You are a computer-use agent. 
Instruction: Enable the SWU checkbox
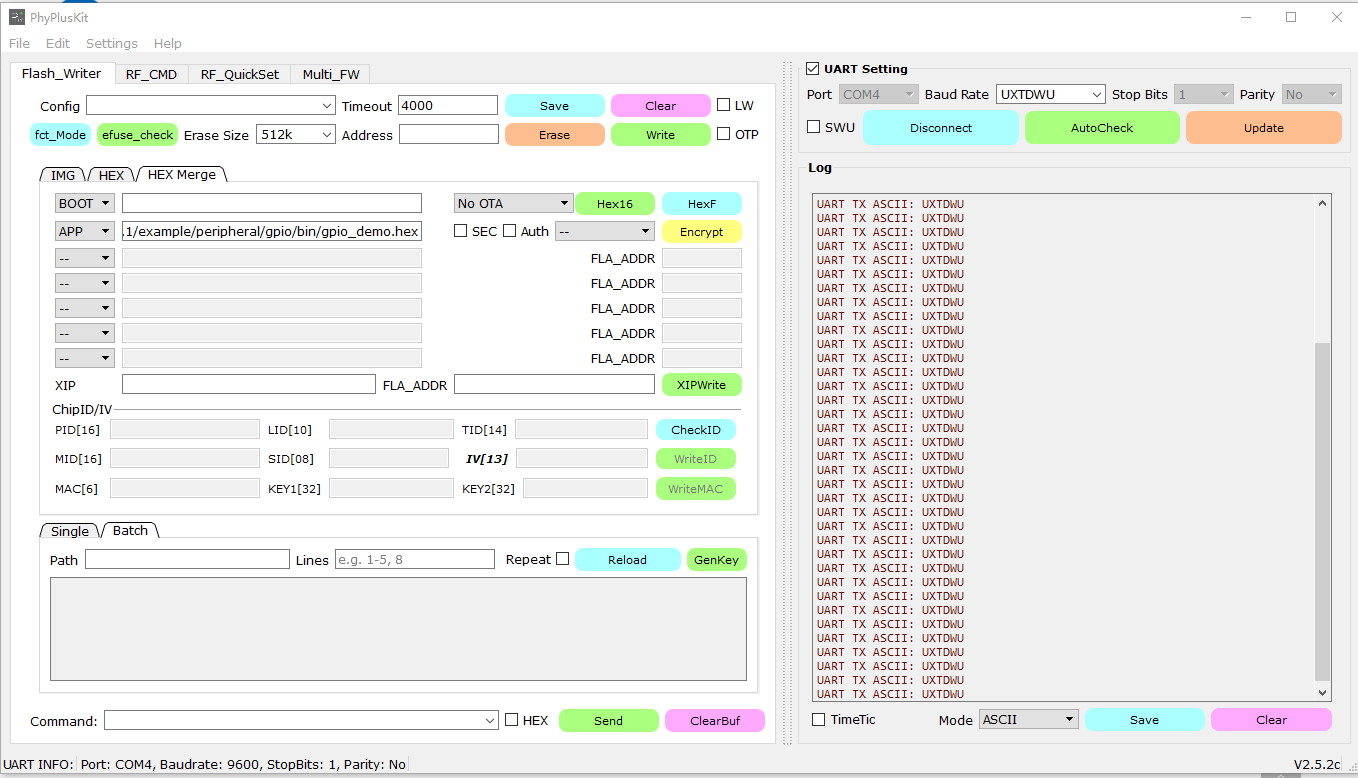point(814,127)
